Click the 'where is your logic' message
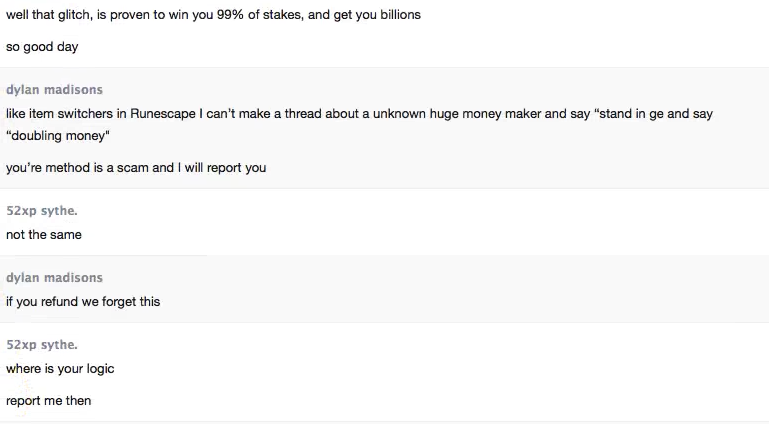This screenshot has height=424, width=769. coord(60,369)
